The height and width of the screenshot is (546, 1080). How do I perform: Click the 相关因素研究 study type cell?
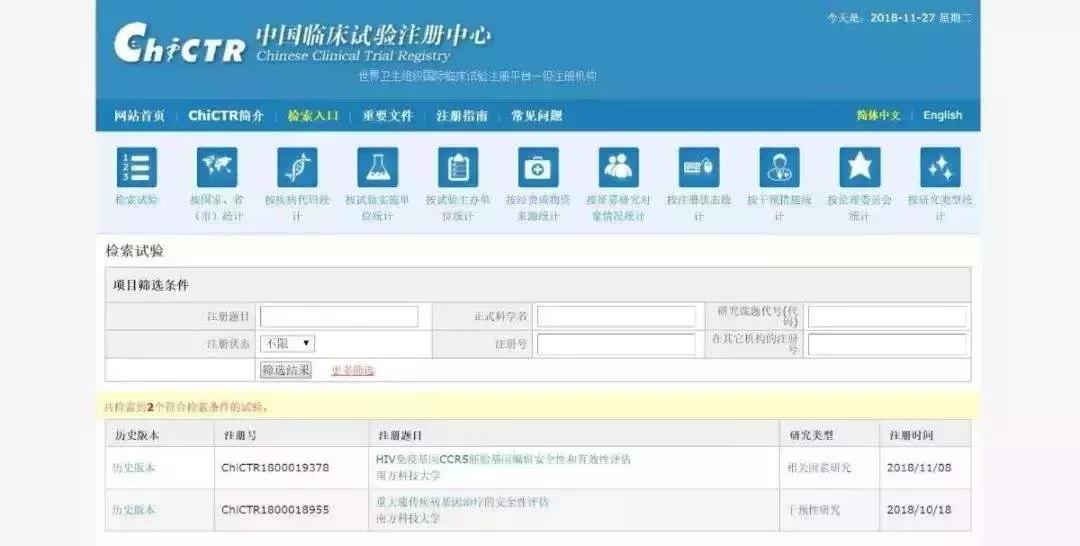coord(820,468)
